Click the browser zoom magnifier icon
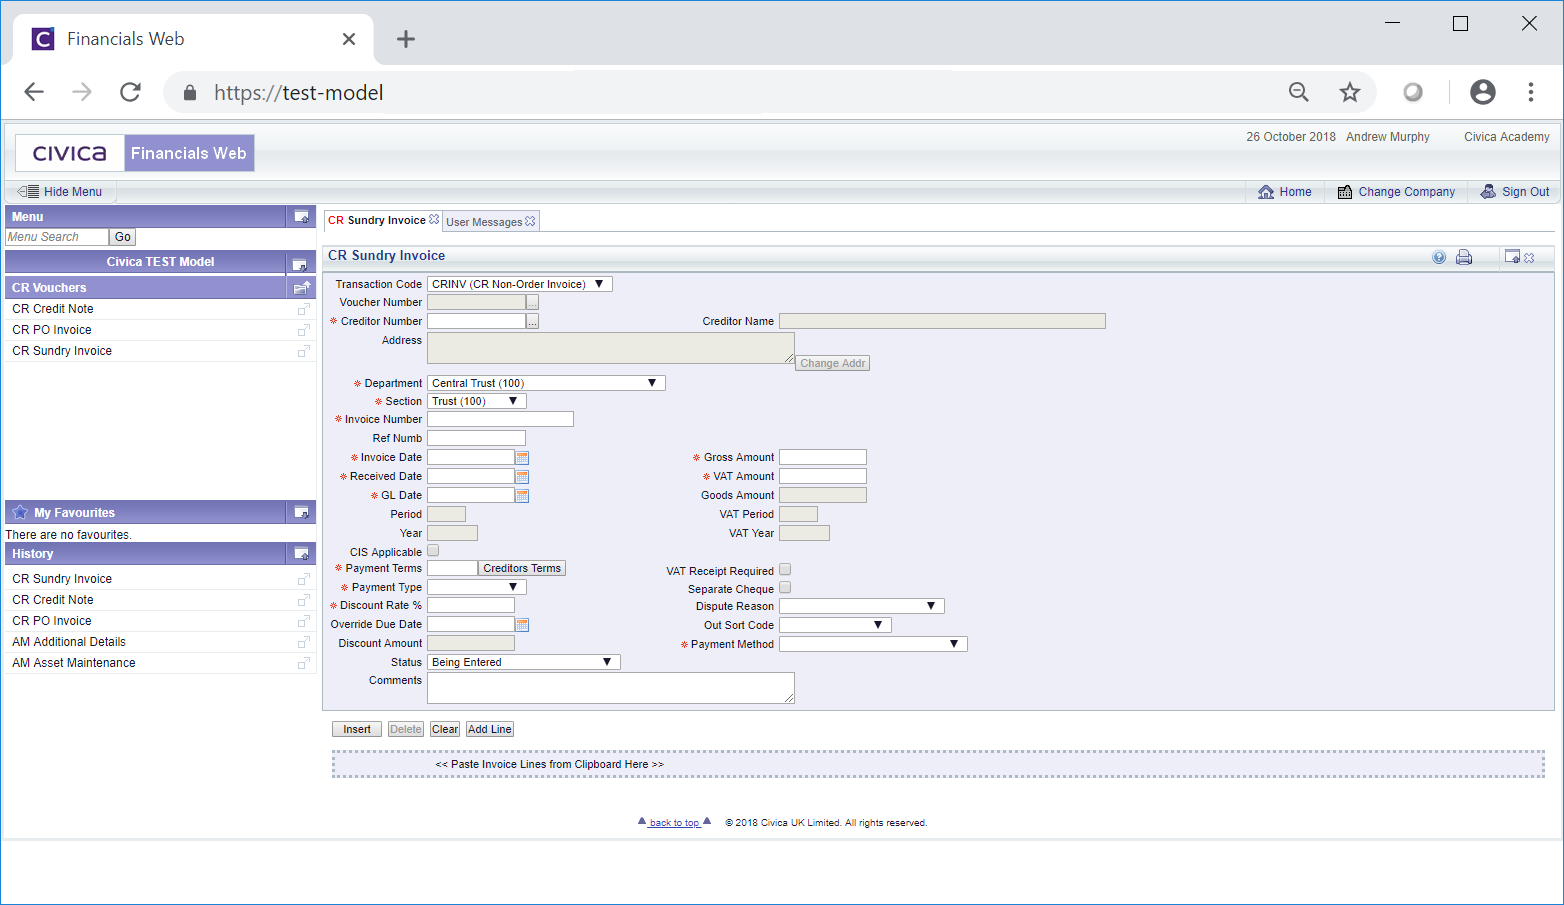 [1299, 92]
